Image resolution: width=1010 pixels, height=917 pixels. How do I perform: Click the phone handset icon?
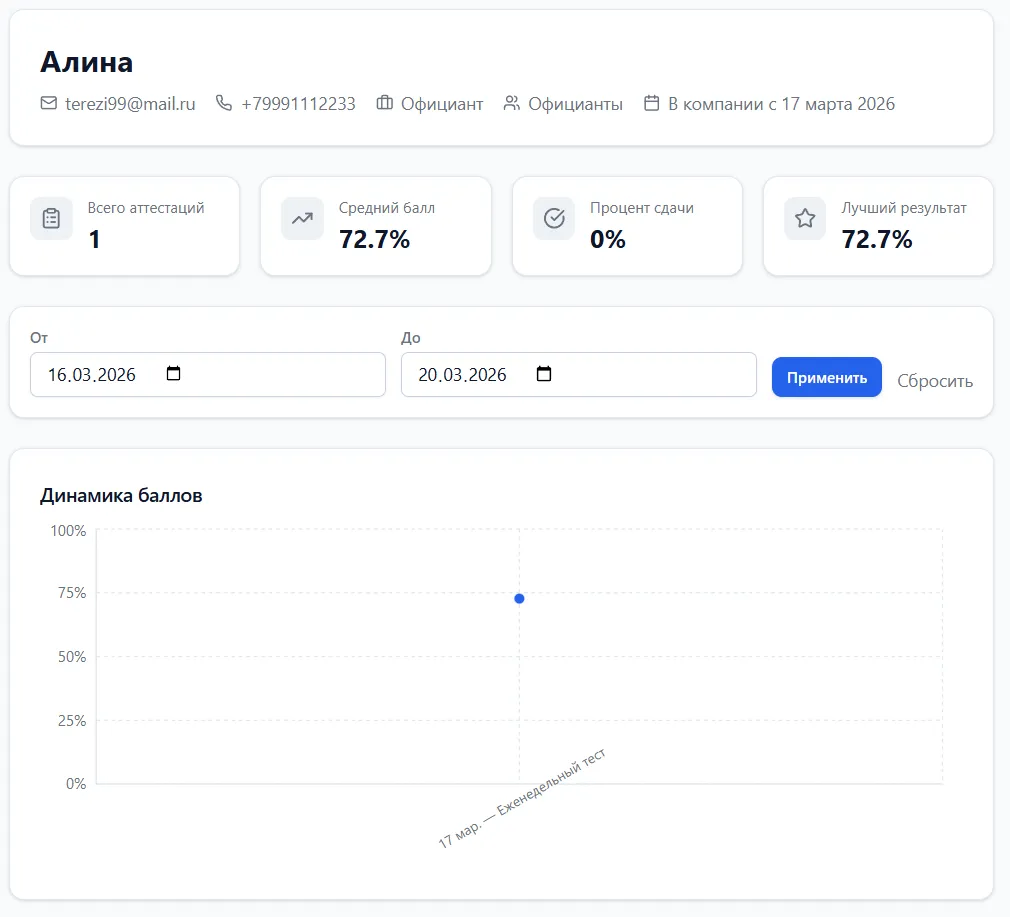(224, 103)
